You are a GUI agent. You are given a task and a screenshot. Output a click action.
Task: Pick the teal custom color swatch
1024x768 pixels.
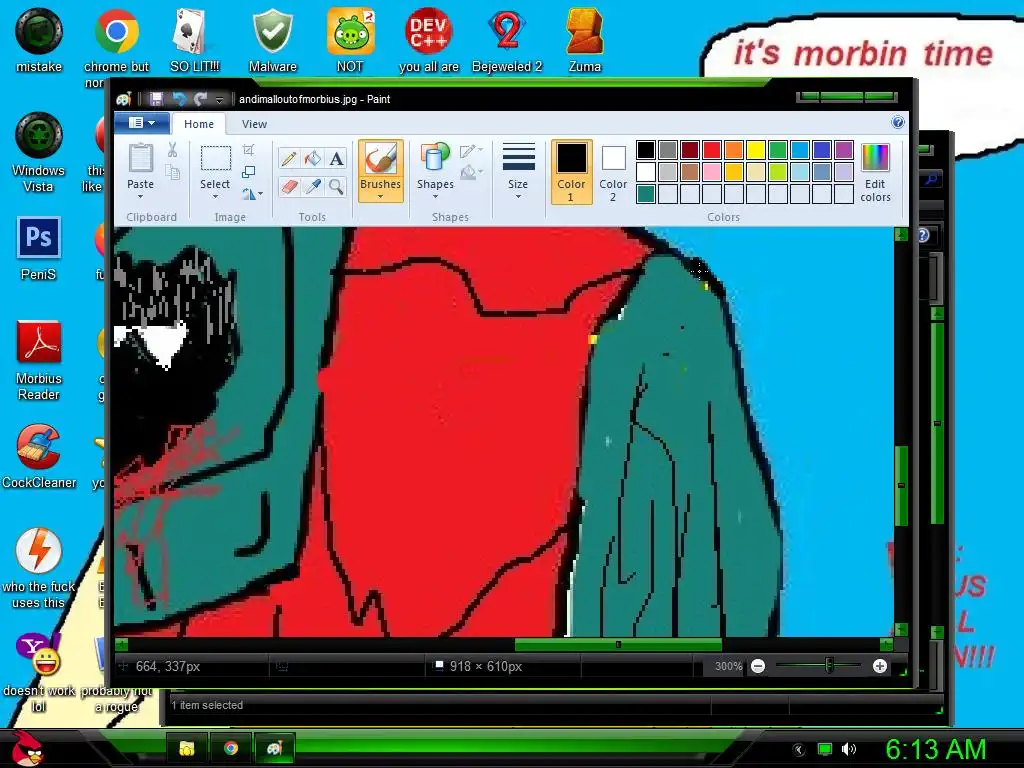point(645,194)
